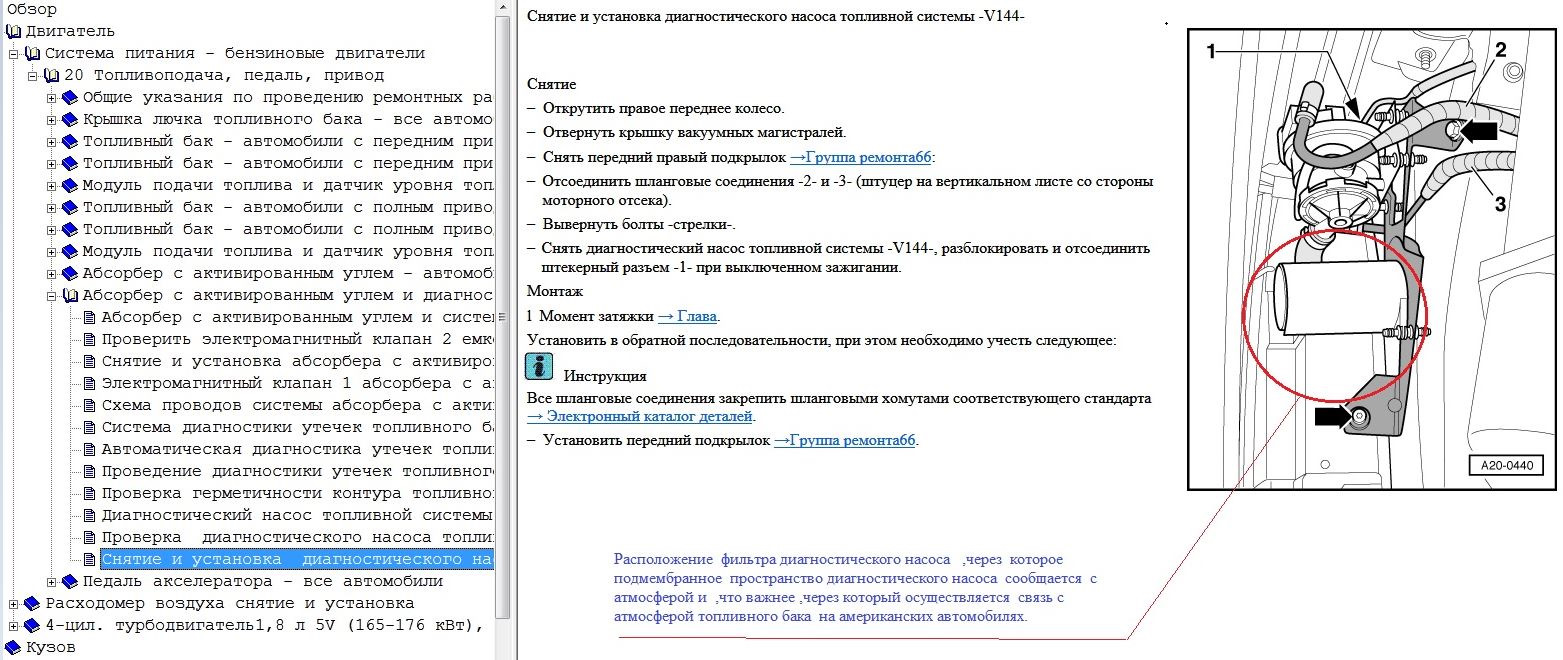
Task: Click the open book icon of Абсорбер и диагнос row
Action: (70, 296)
